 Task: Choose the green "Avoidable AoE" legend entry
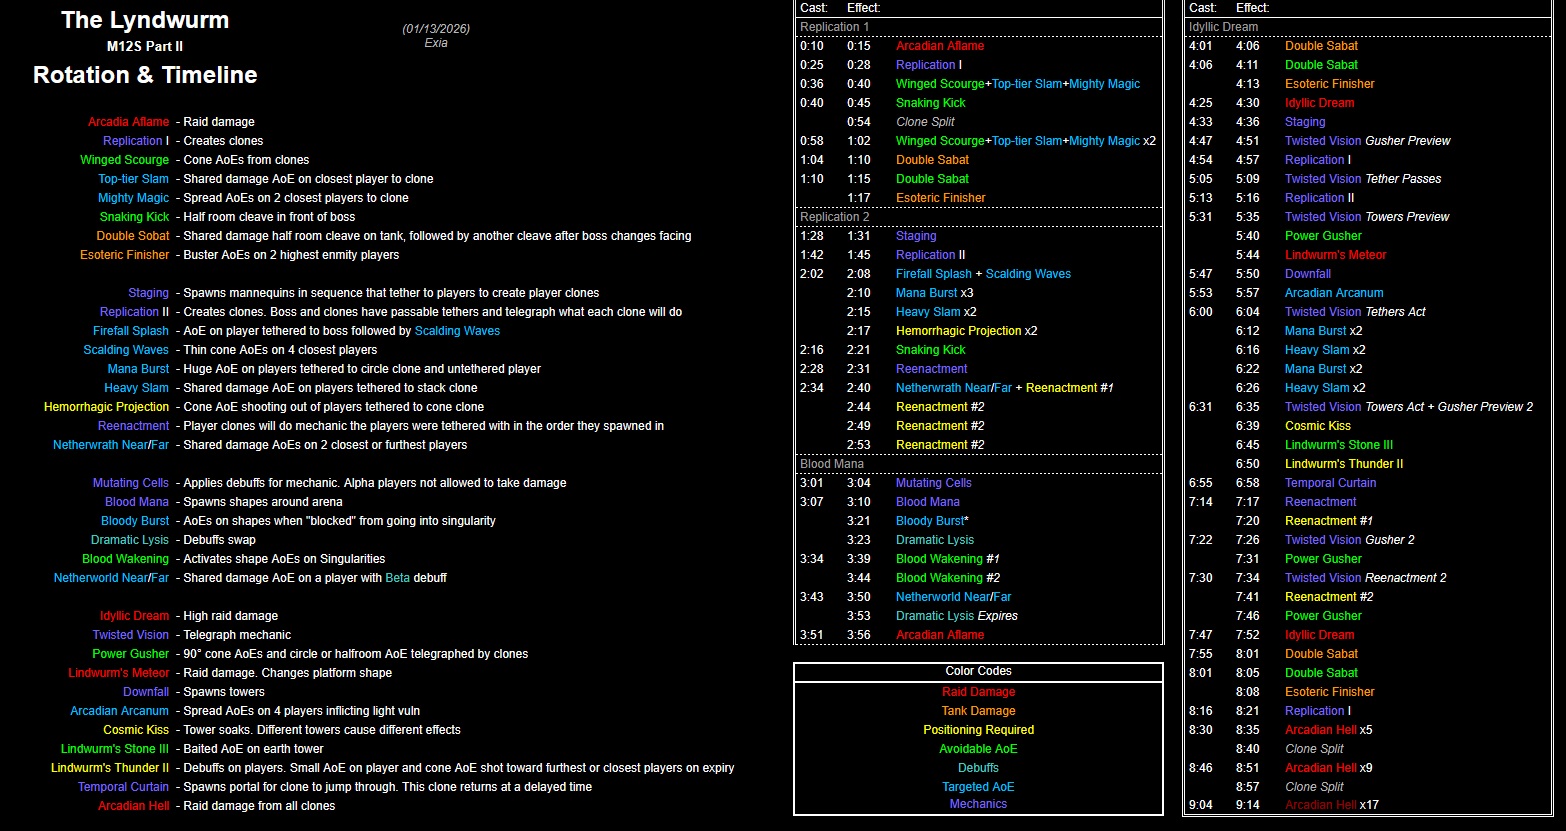tap(978, 749)
